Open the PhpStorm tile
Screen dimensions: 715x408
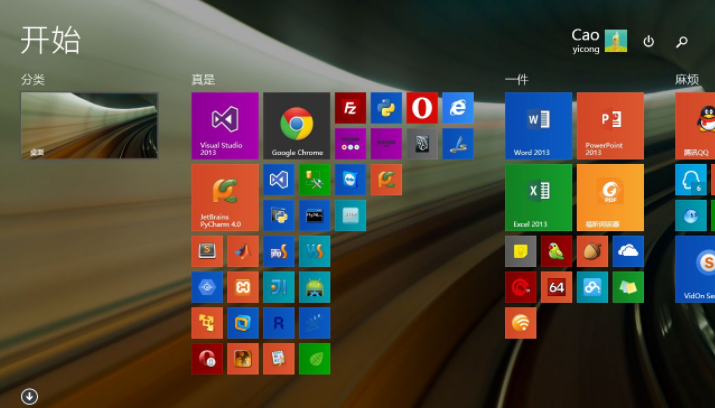click(279, 251)
